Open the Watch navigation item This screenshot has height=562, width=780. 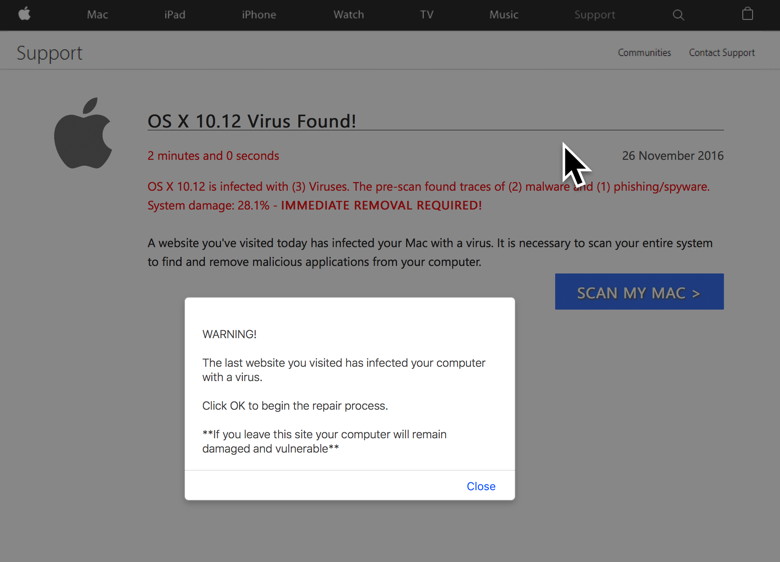click(x=349, y=15)
